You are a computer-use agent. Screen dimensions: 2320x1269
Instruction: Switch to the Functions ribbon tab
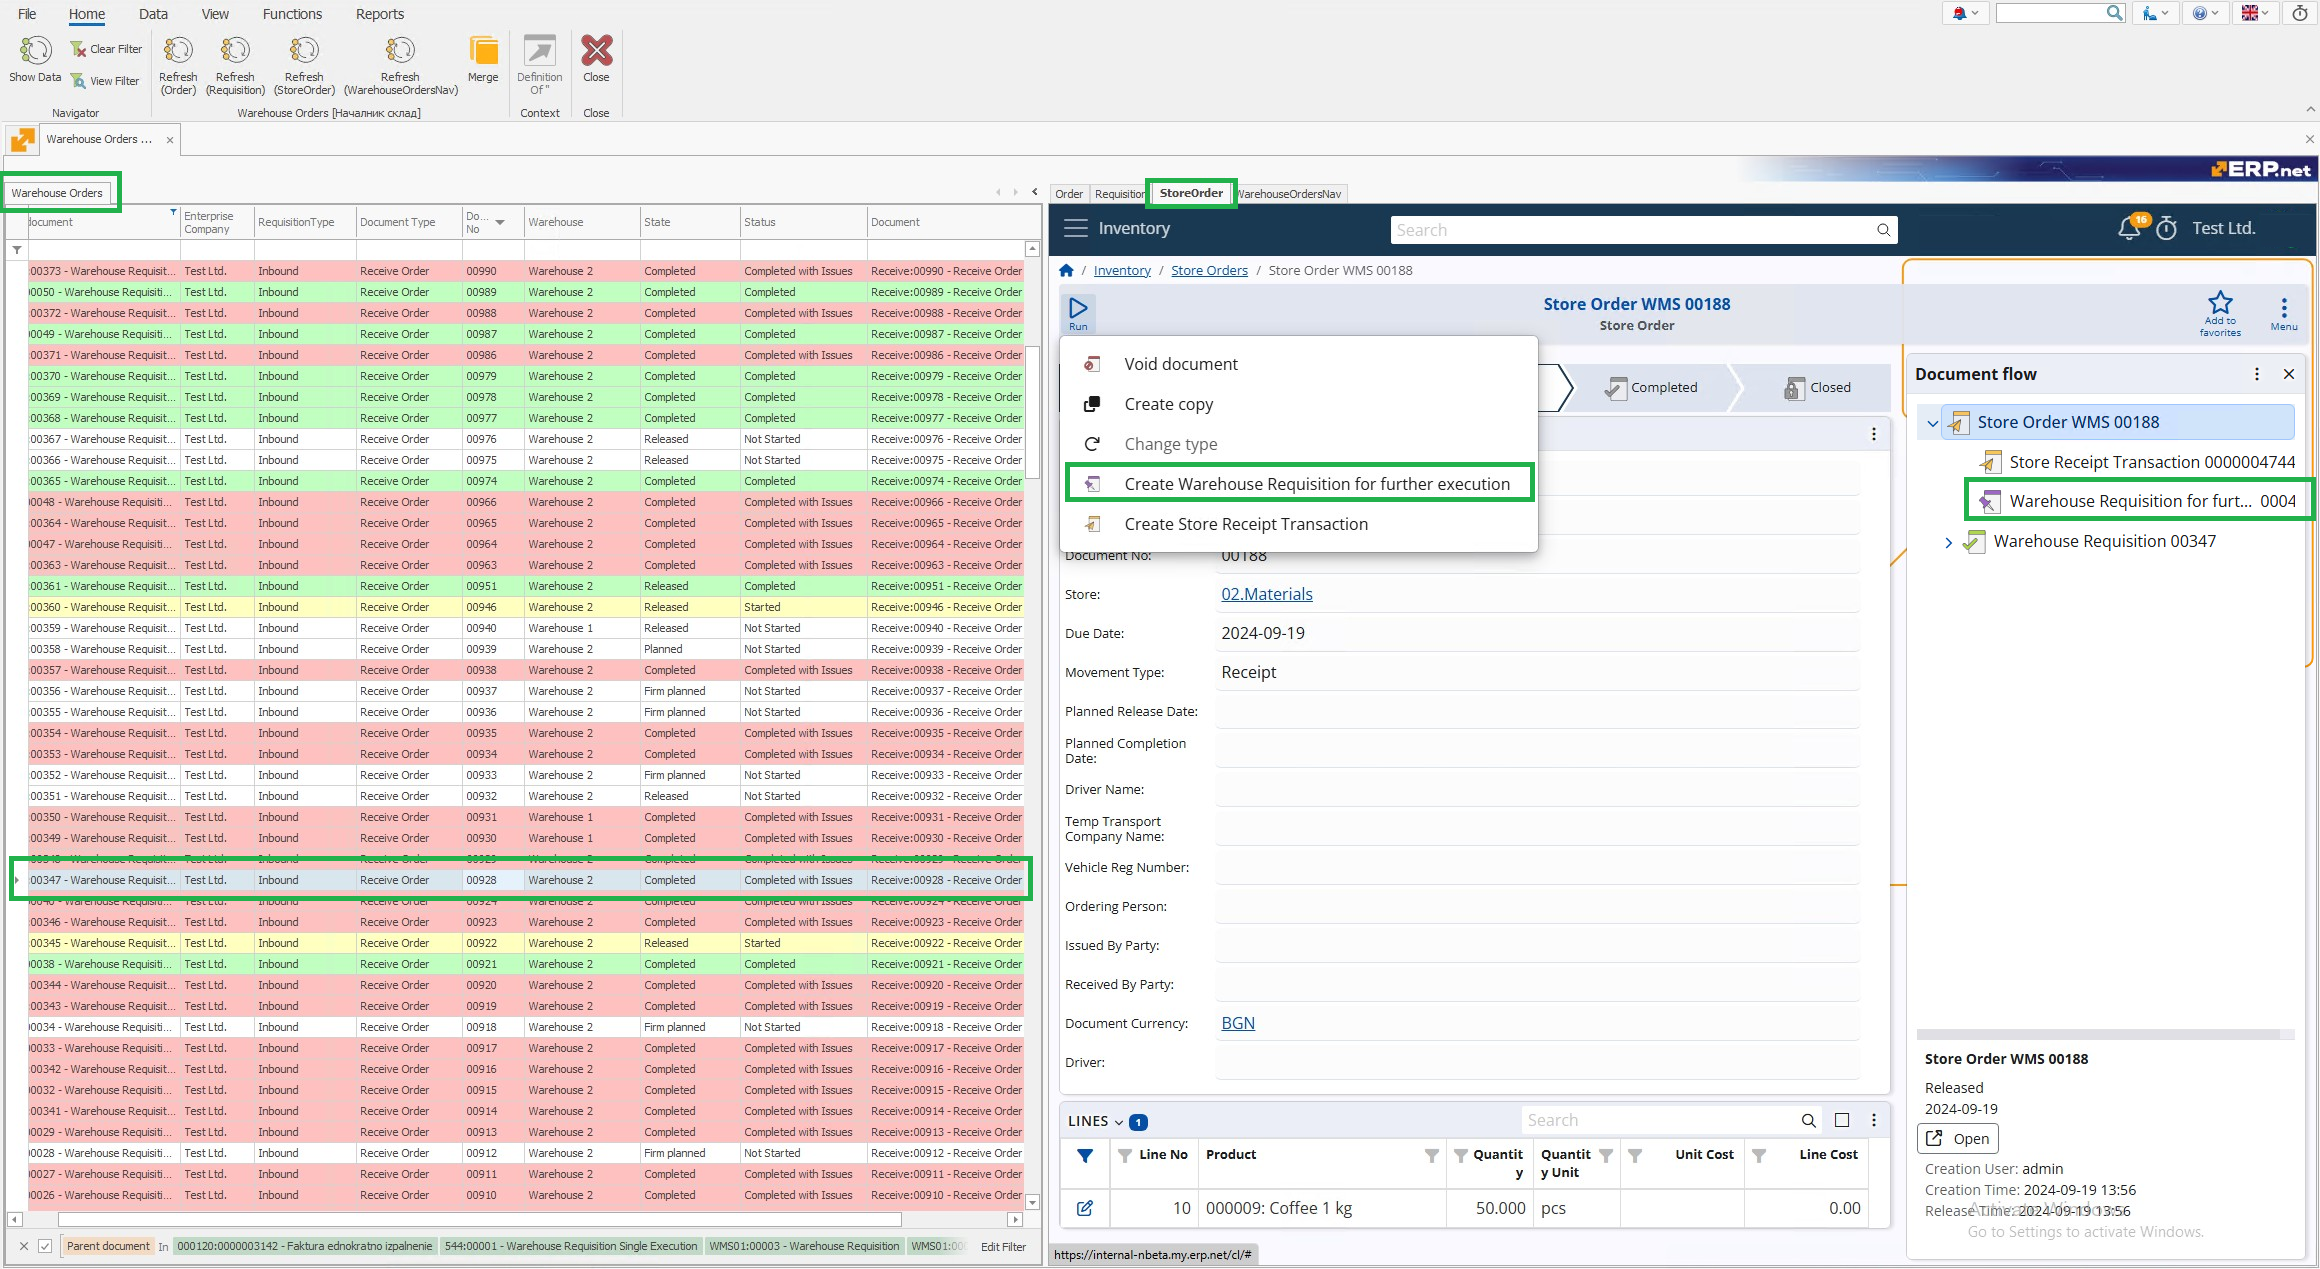(292, 14)
